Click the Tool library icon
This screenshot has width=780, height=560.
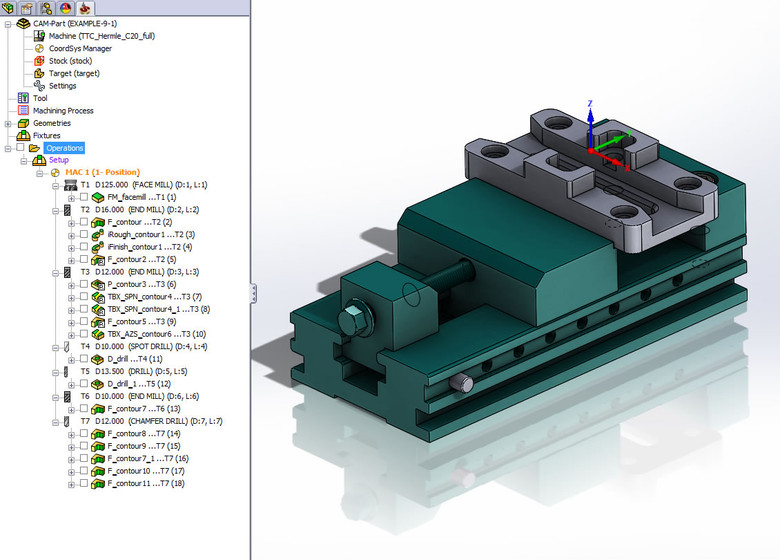[24, 98]
